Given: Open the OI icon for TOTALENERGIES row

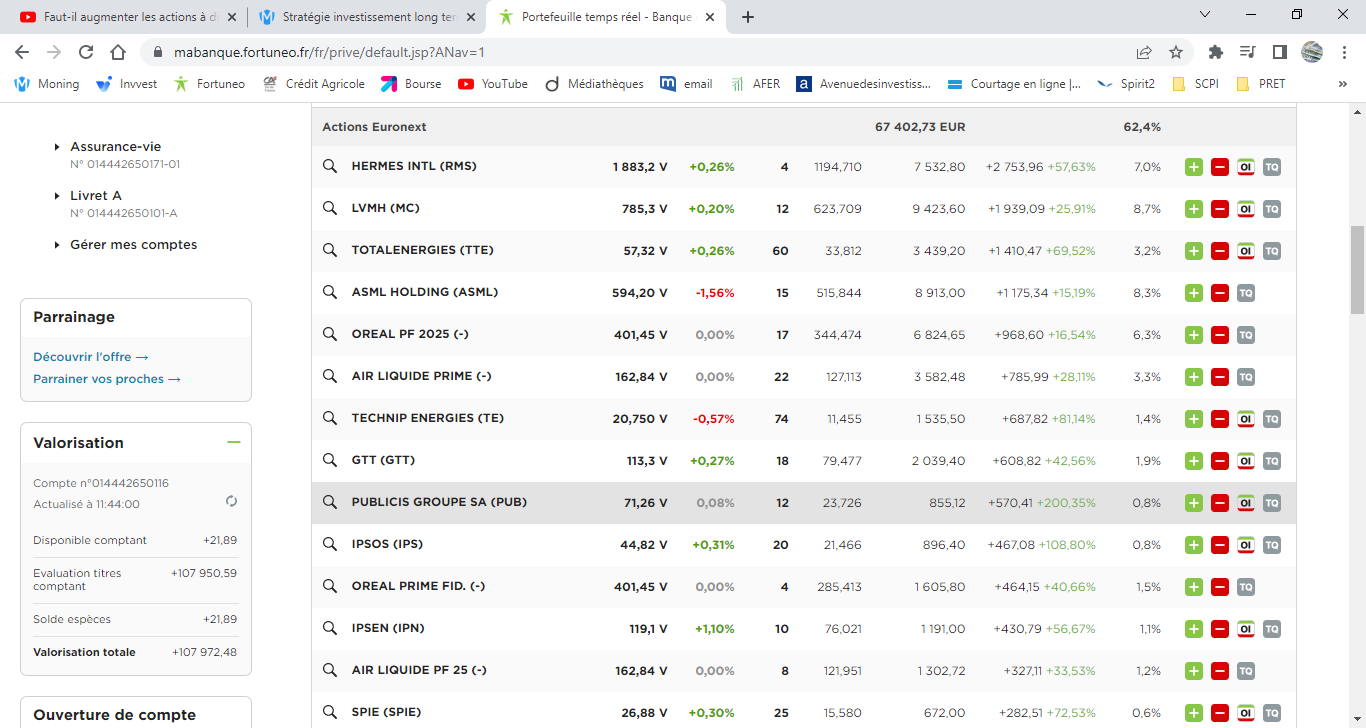Looking at the screenshot, I should pyautogui.click(x=1246, y=251).
